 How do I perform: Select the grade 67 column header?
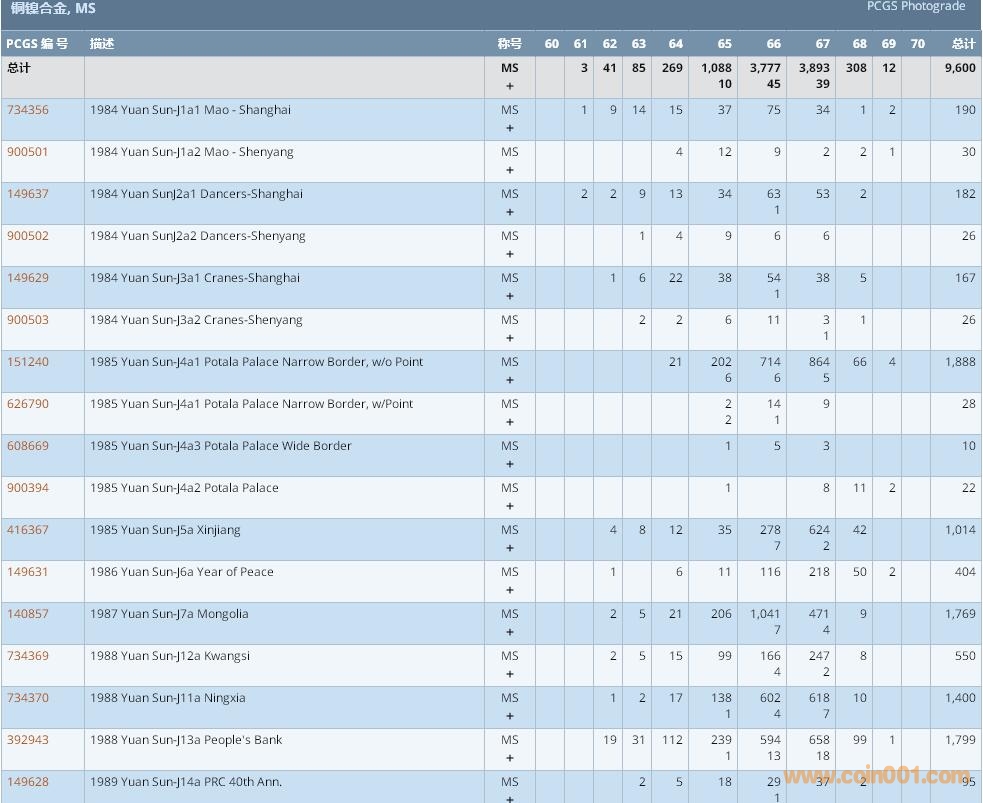pyautogui.click(x=822, y=44)
